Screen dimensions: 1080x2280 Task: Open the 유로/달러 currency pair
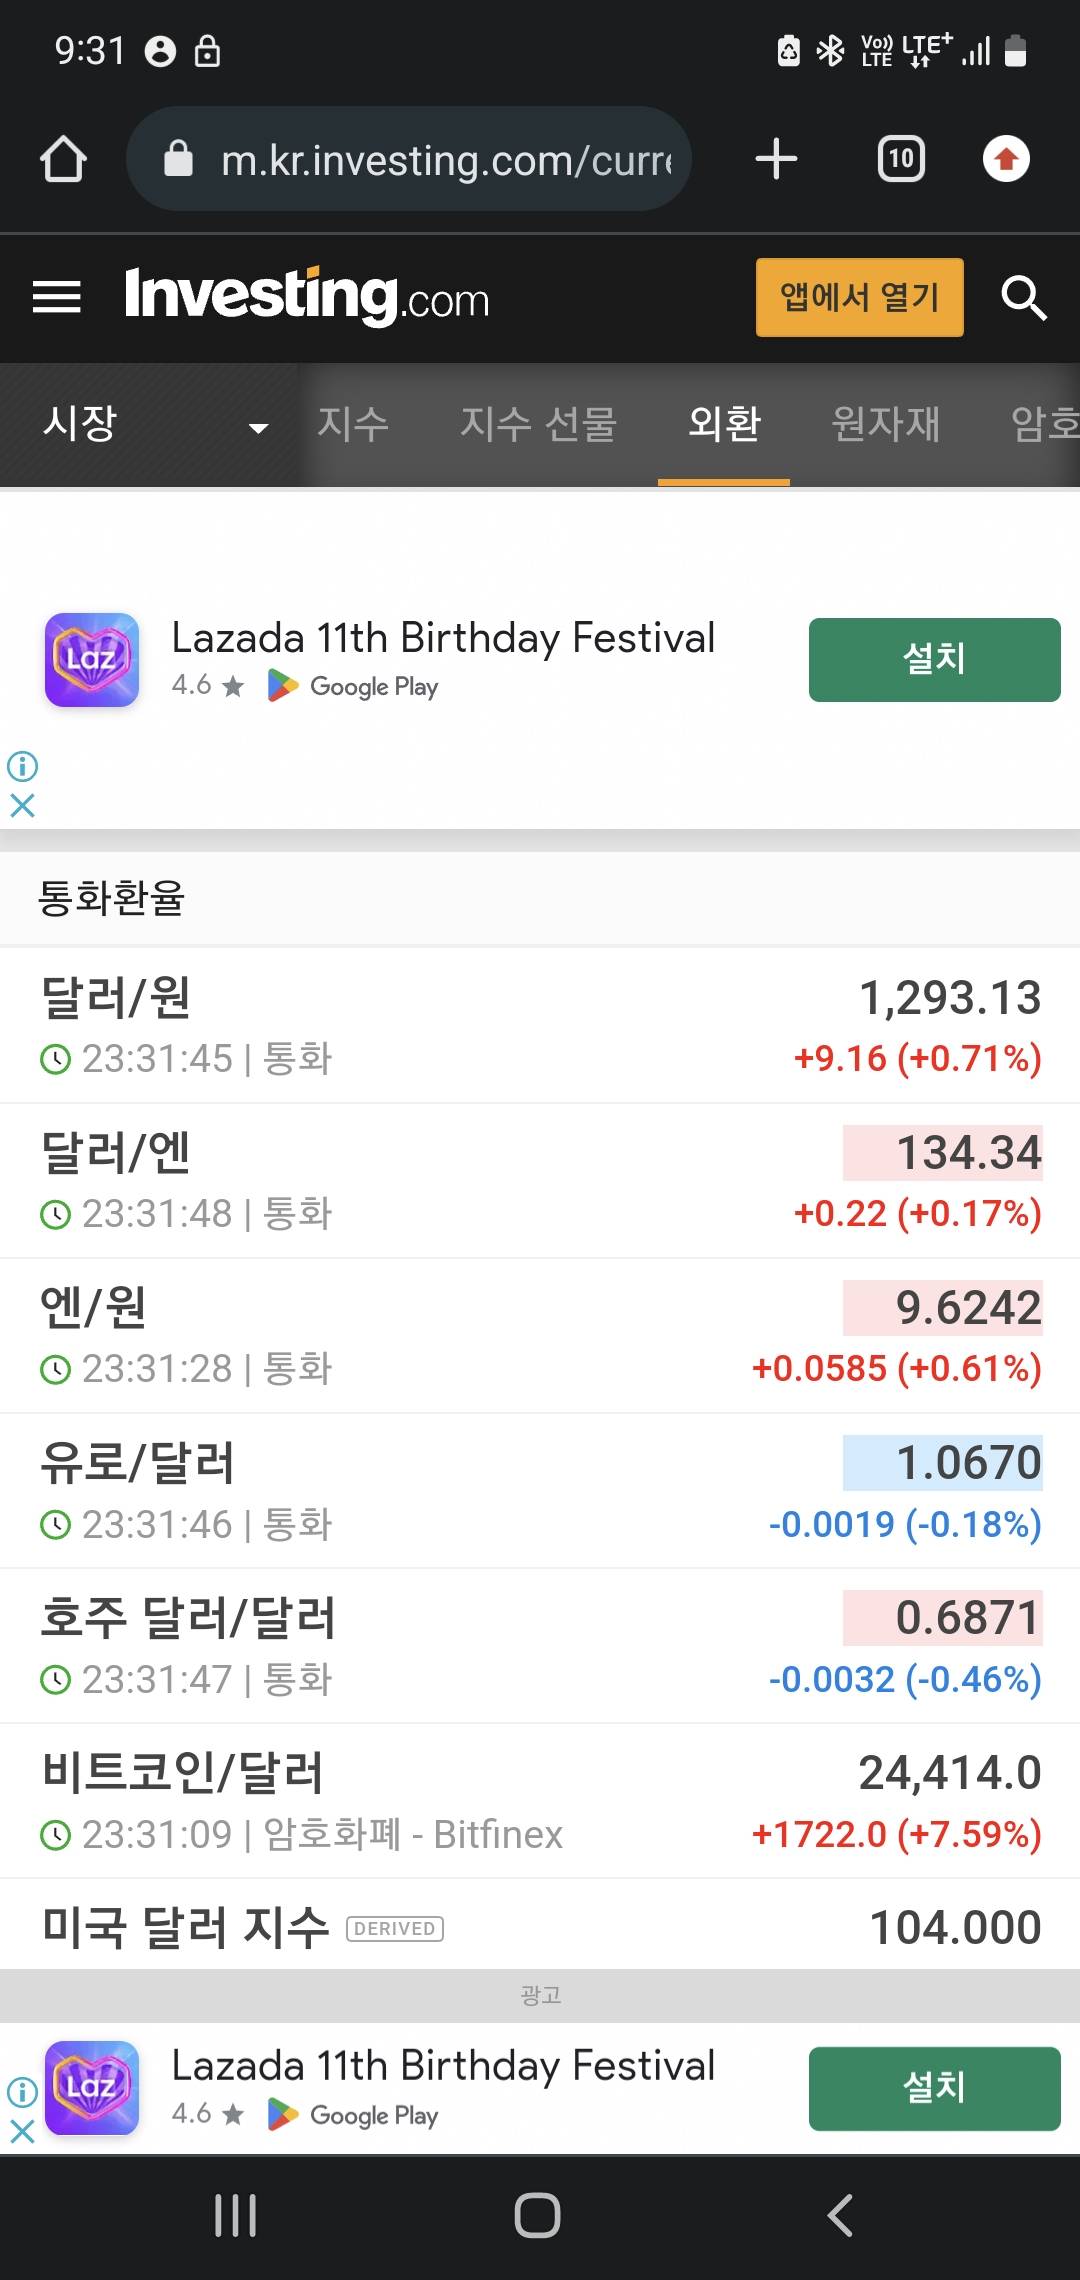[540, 1490]
